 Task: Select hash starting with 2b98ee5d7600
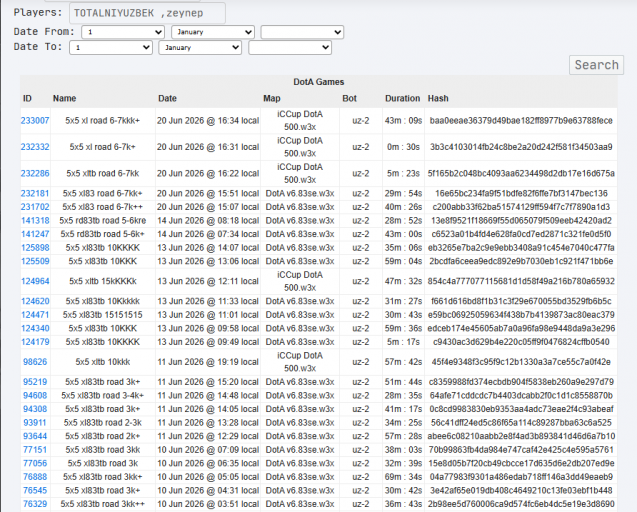tap(521, 504)
